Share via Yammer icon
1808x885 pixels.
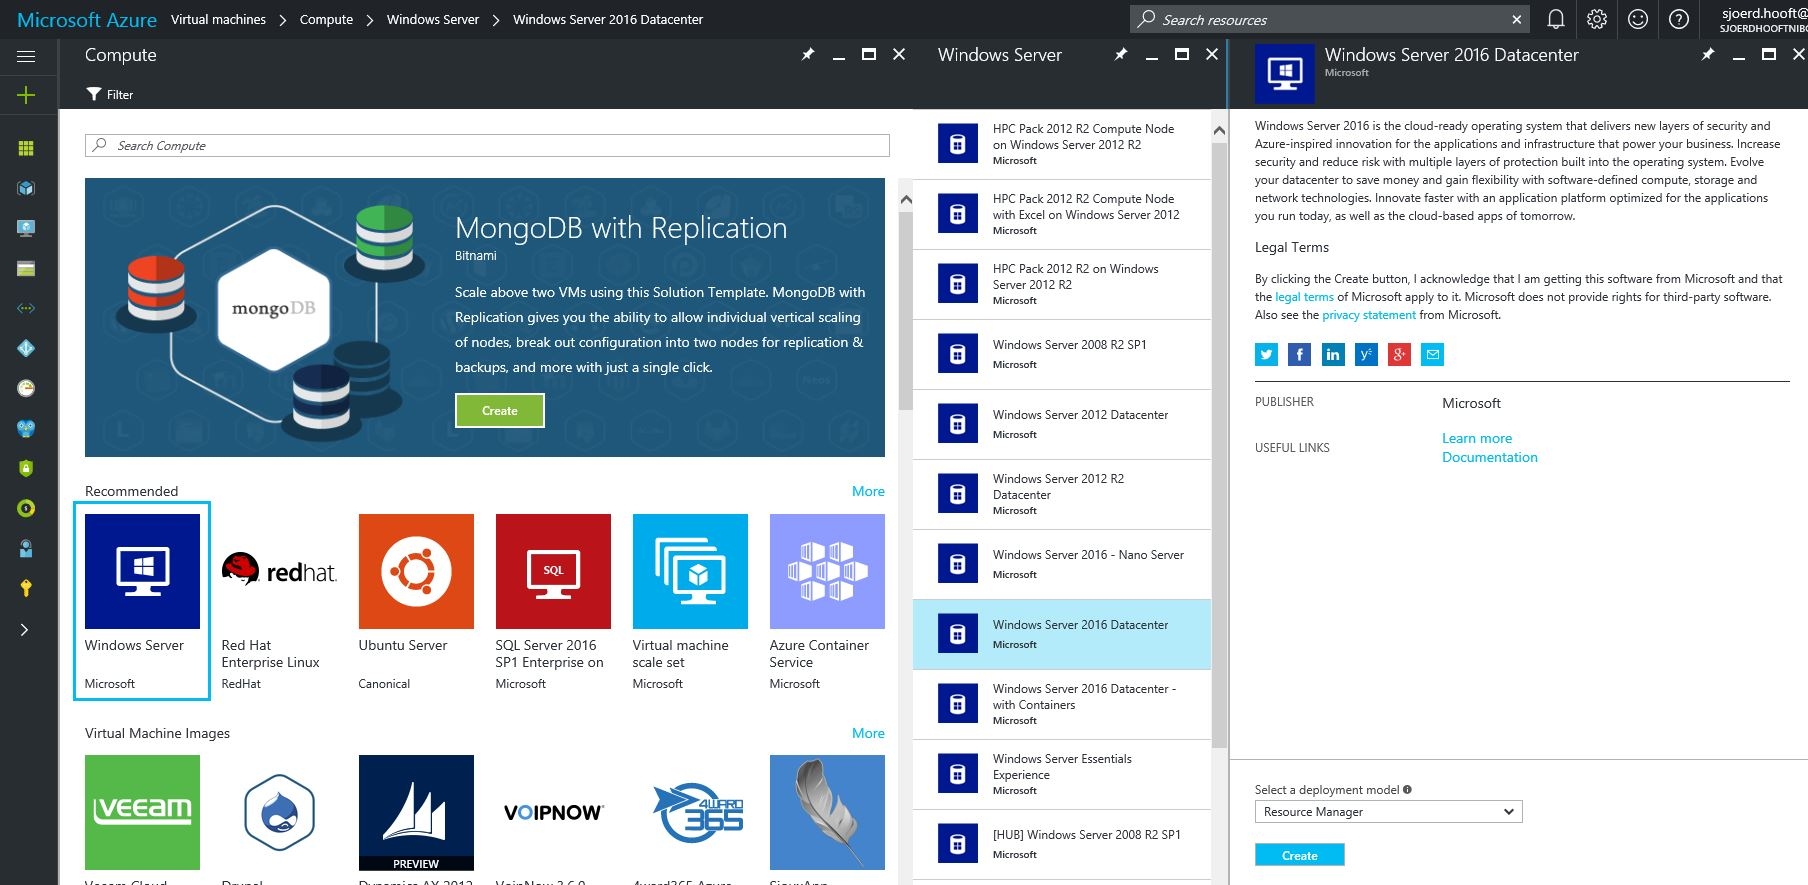tap(1366, 354)
